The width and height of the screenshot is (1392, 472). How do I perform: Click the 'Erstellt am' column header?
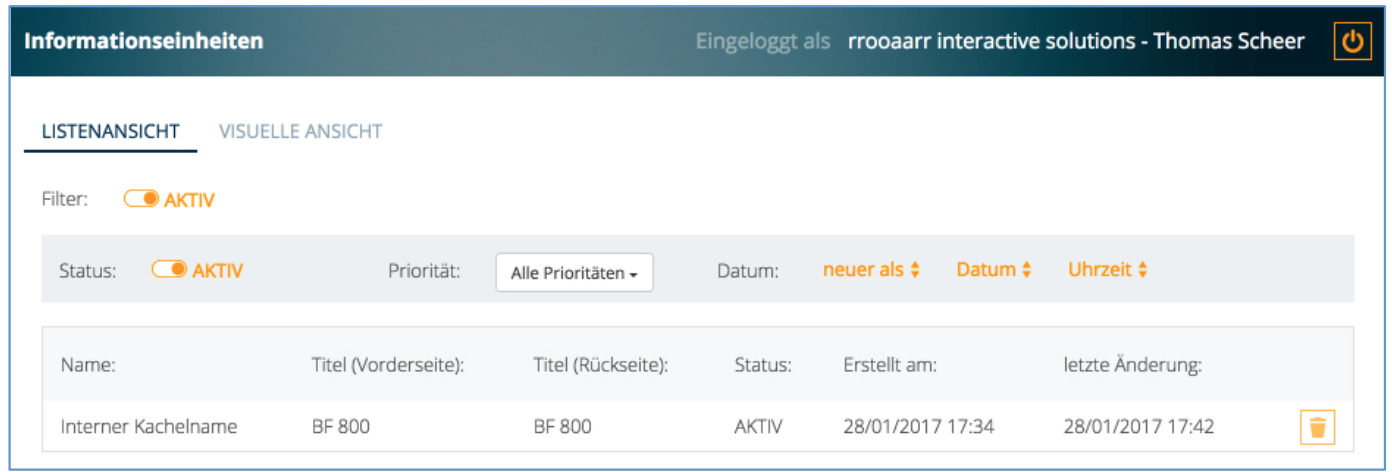[890, 365]
